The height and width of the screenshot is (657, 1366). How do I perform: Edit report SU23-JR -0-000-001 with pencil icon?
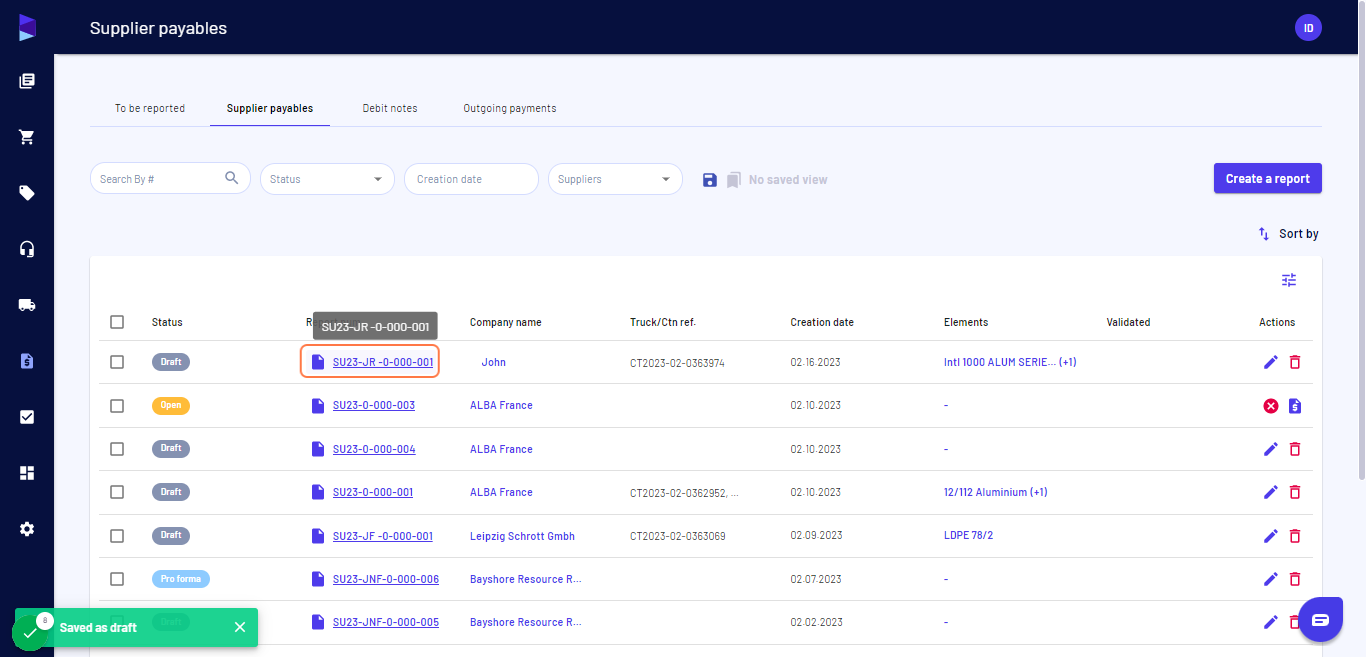point(1271,362)
